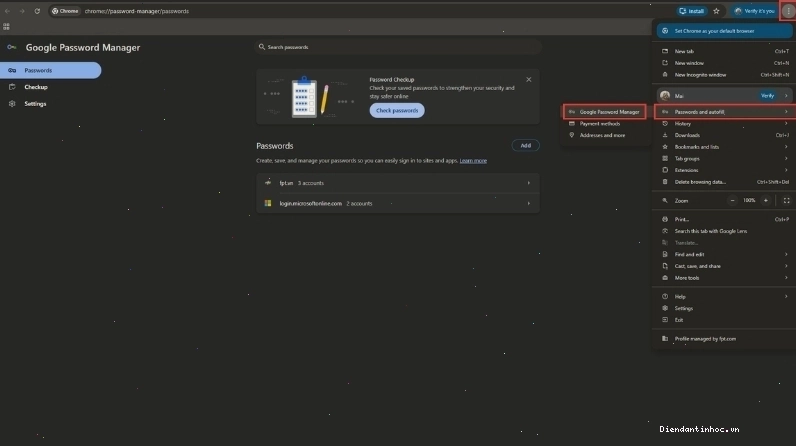
Task: Click the Check passwords button
Action: point(397,111)
